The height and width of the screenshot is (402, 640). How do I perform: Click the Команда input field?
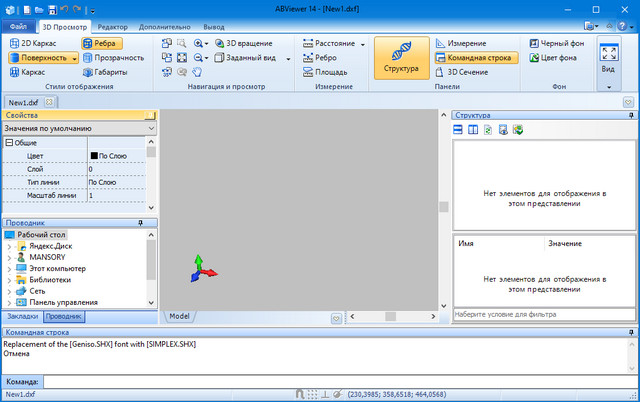(335, 381)
